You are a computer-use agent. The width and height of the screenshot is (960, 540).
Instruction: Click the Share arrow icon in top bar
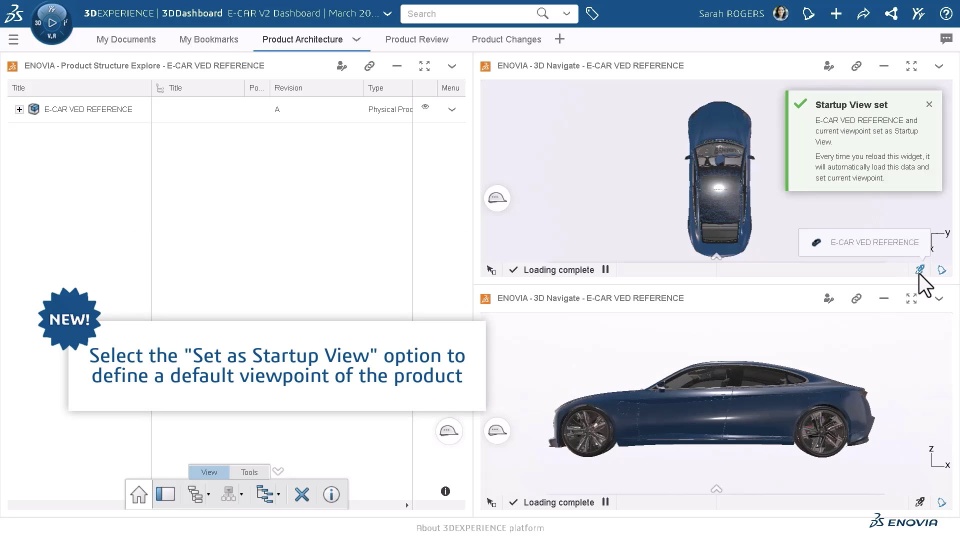click(863, 13)
